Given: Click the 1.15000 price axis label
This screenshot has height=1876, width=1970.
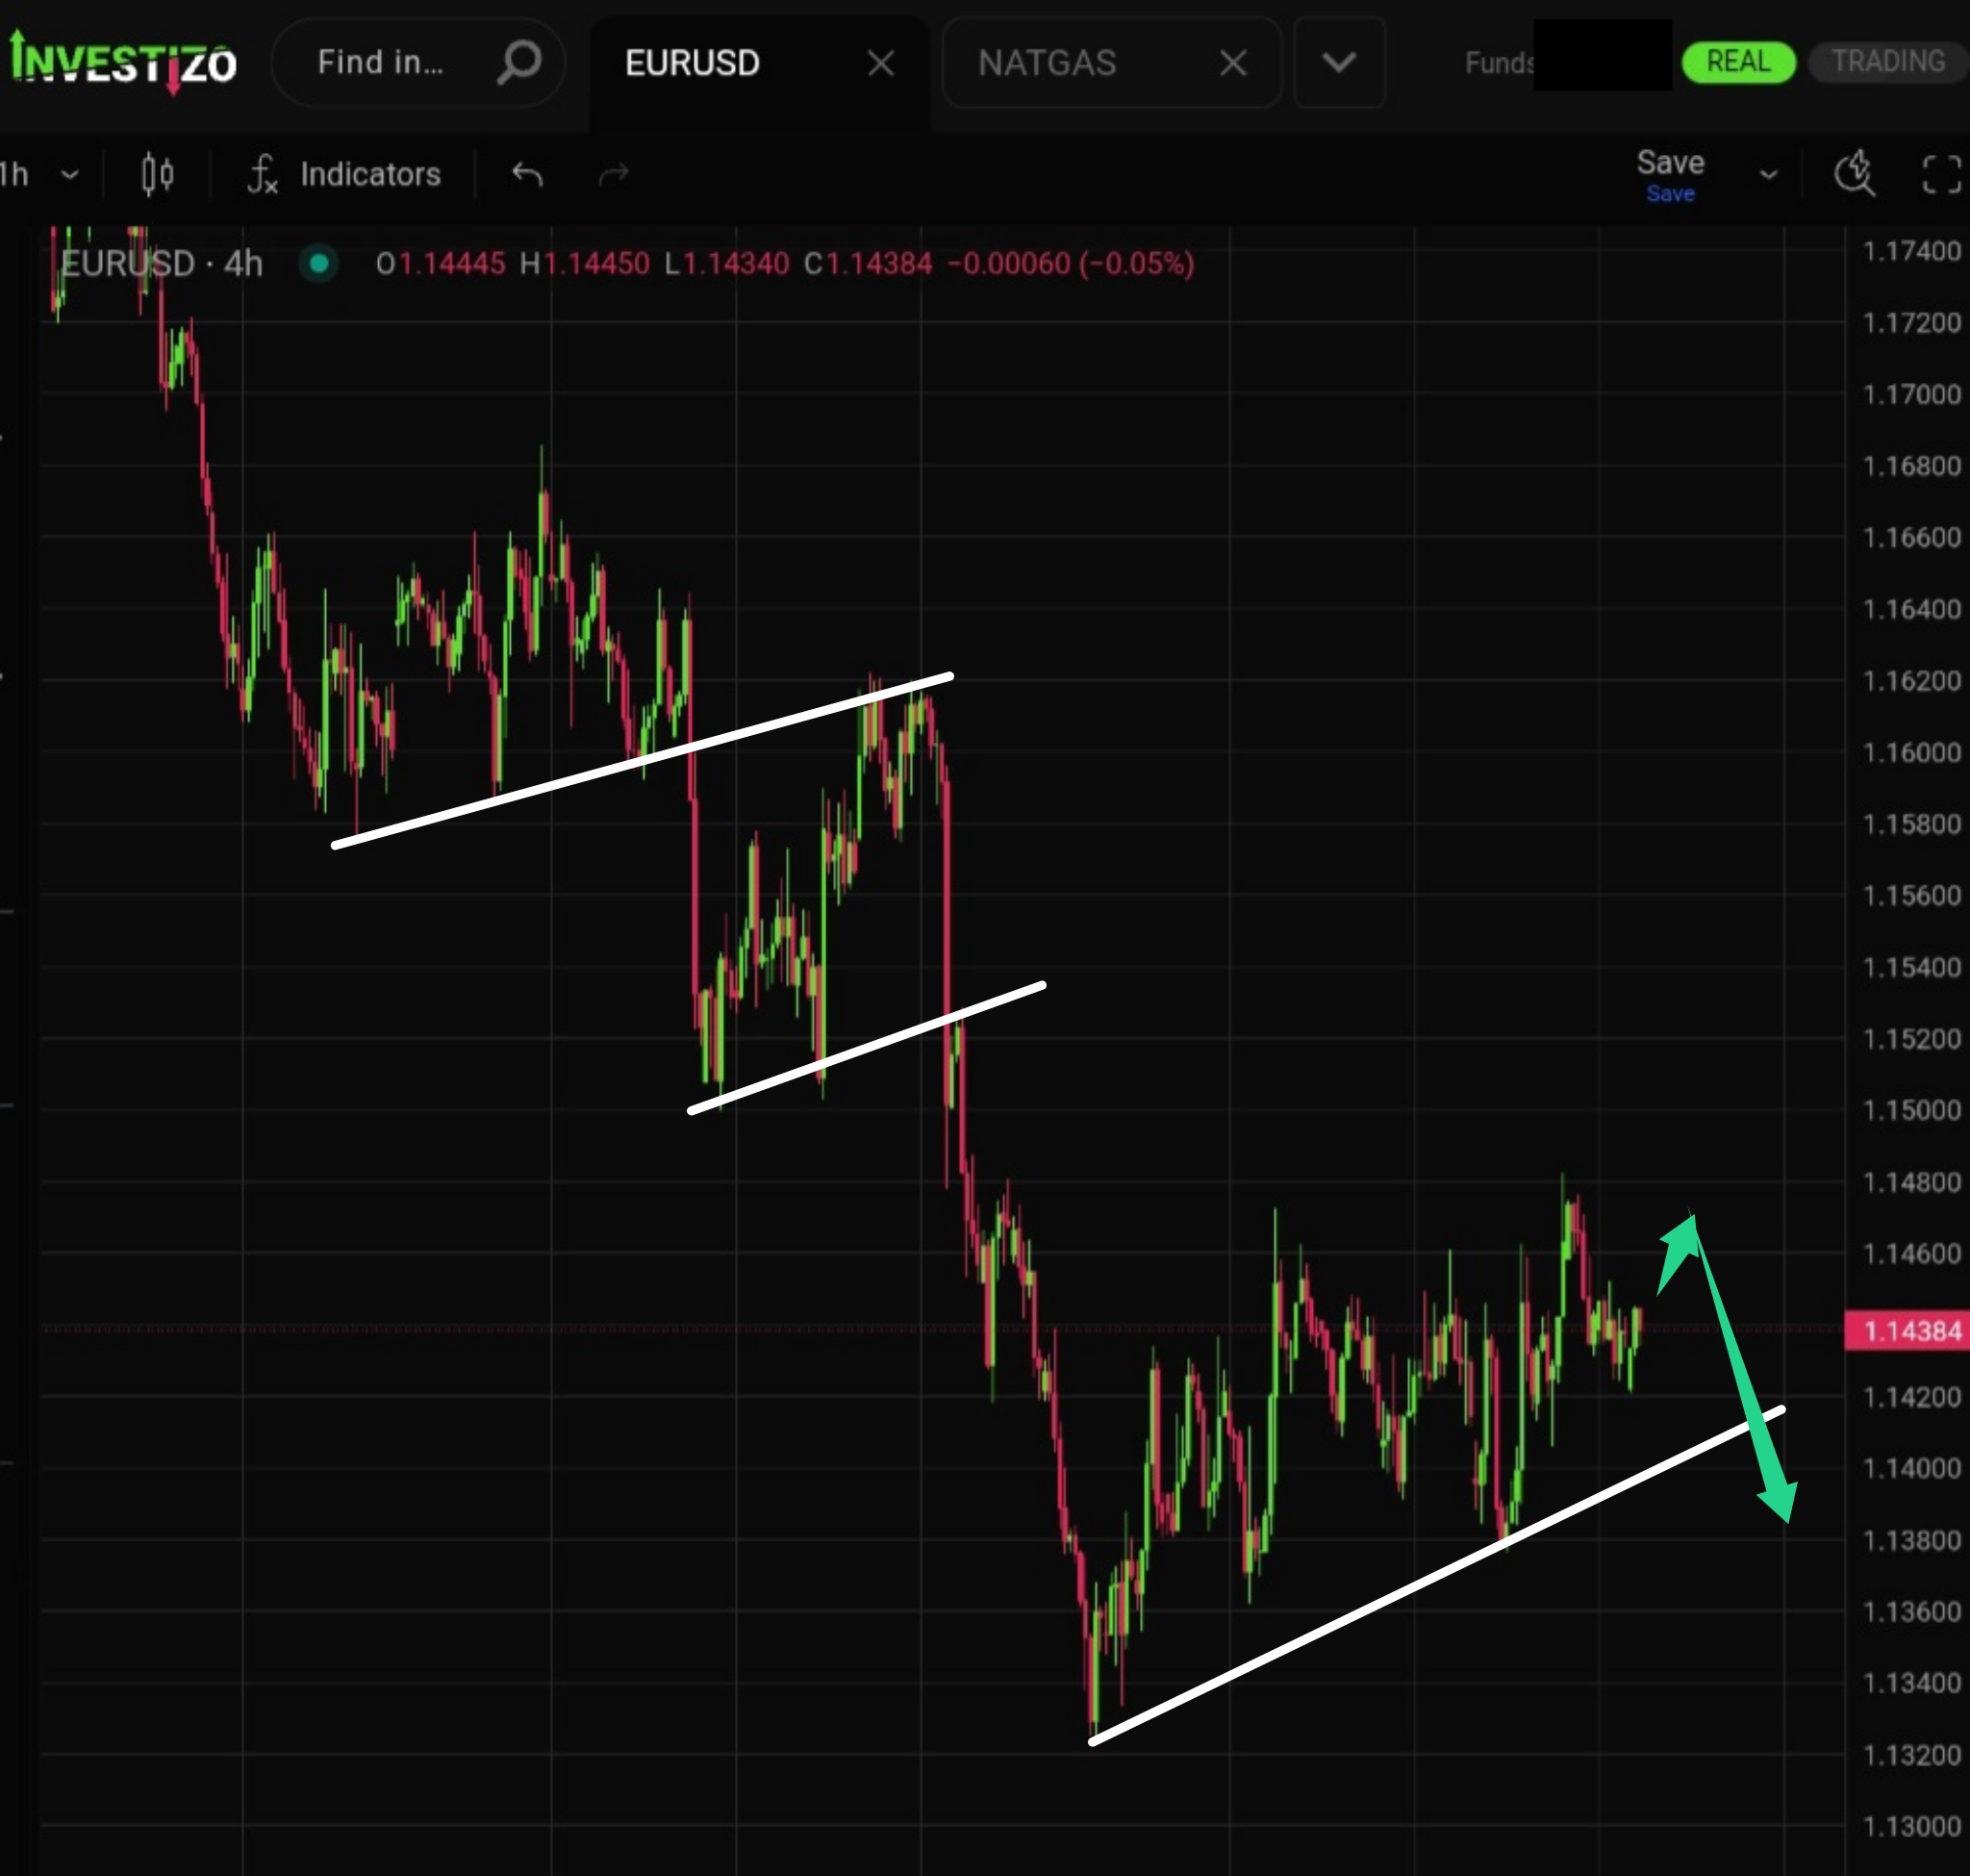Looking at the screenshot, I should click(x=1911, y=1110).
